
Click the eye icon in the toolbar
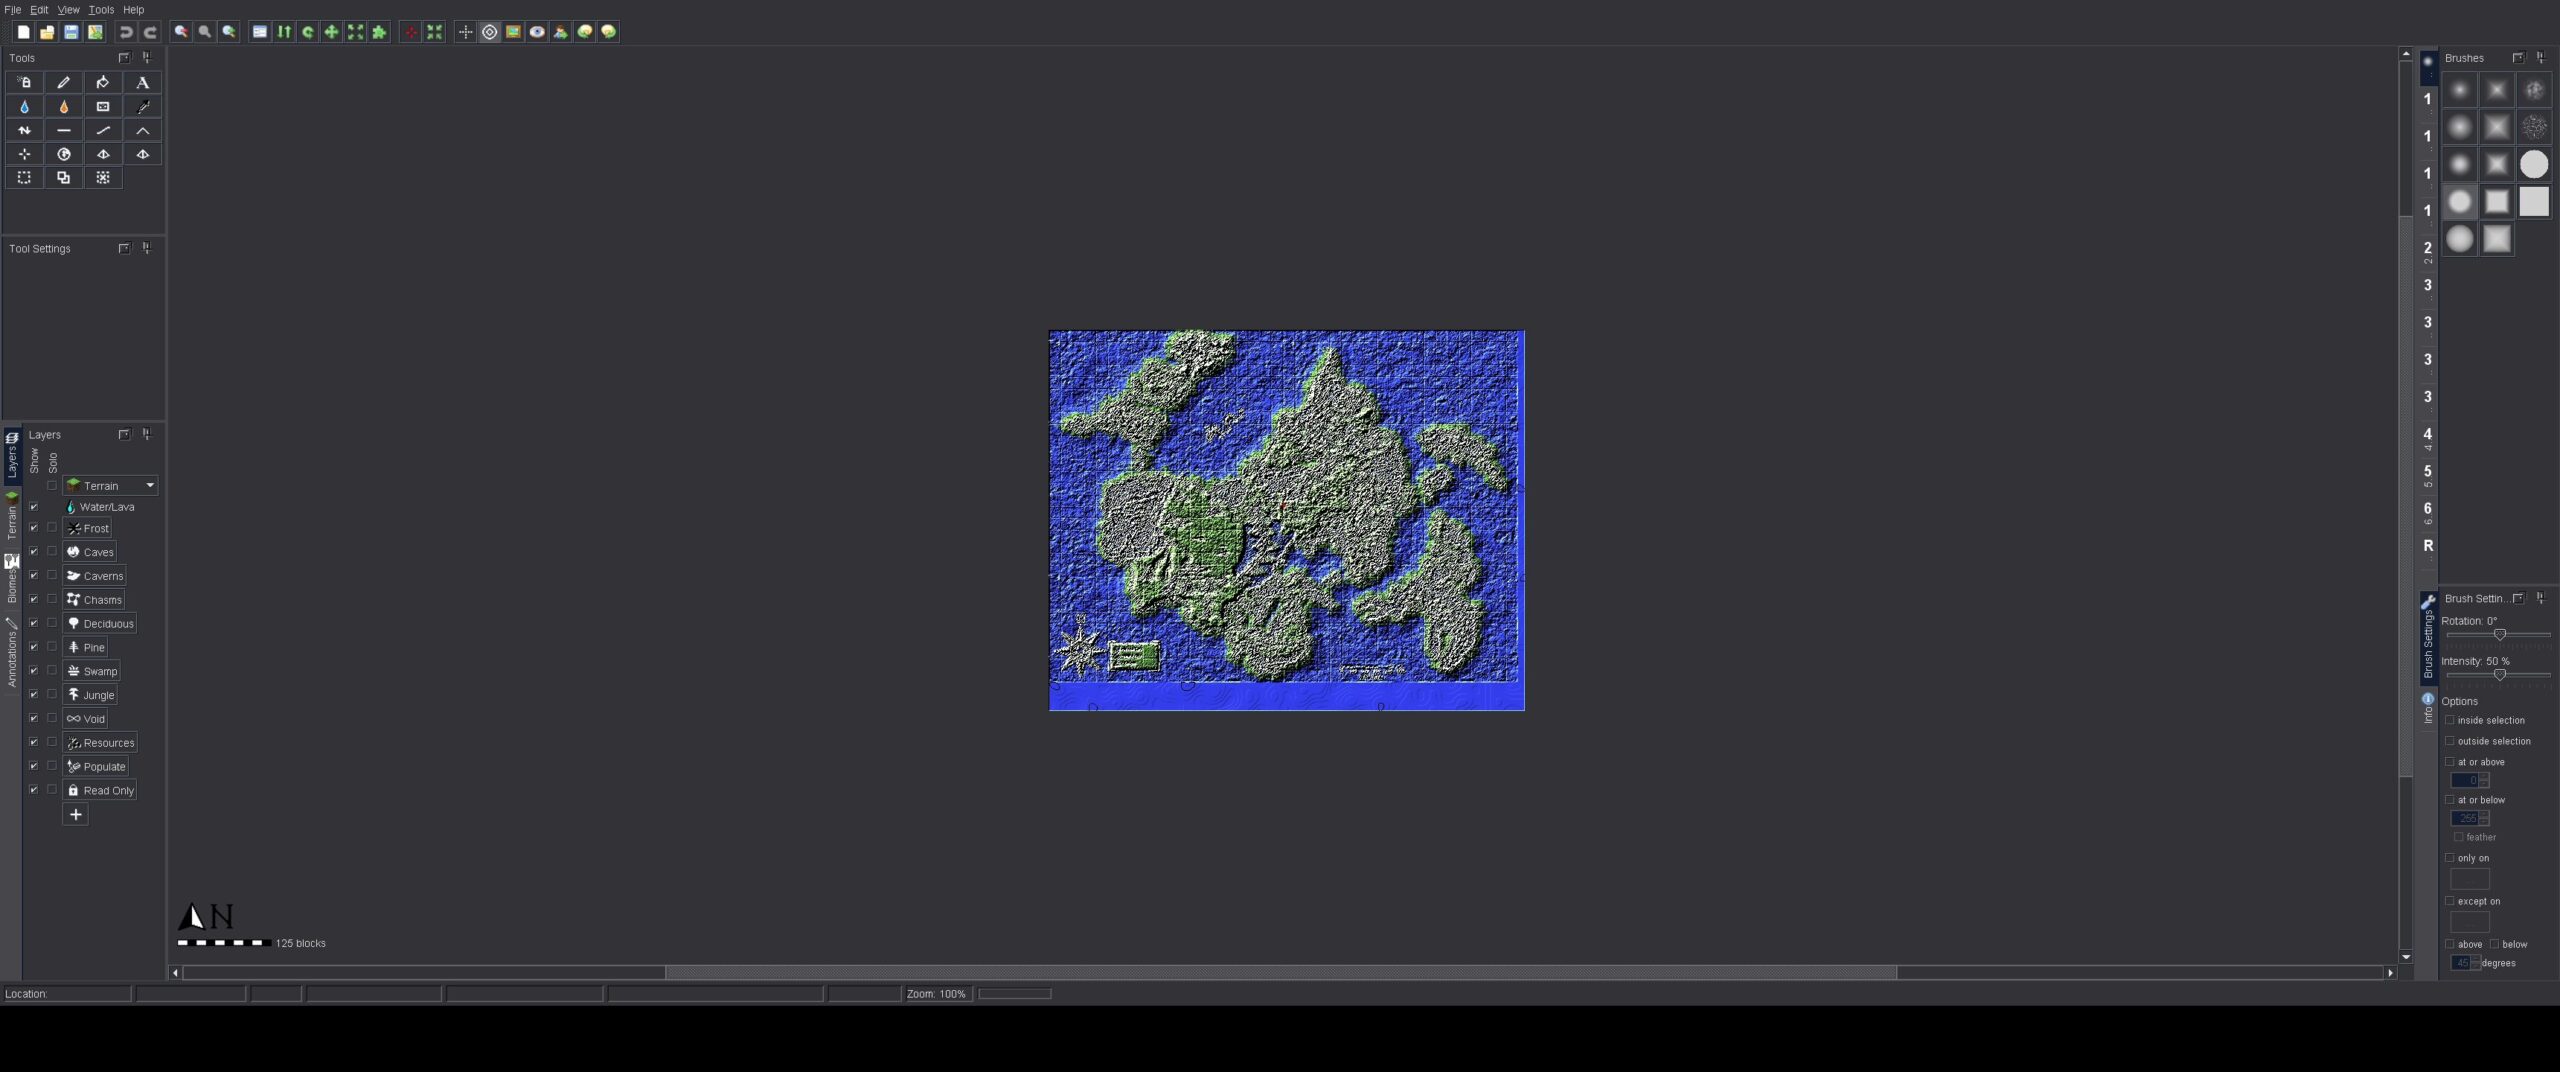coord(537,32)
